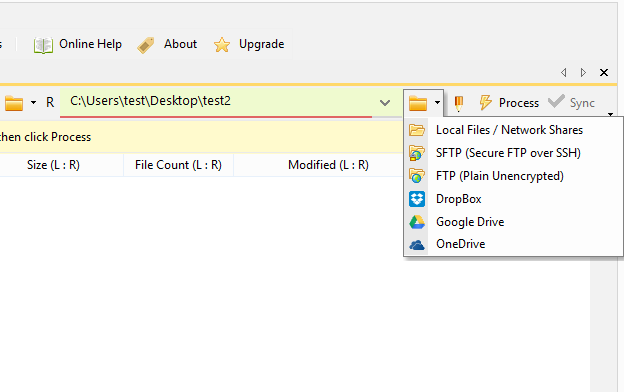Select DropBox from the menu
624x392 pixels.
tap(513, 199)
